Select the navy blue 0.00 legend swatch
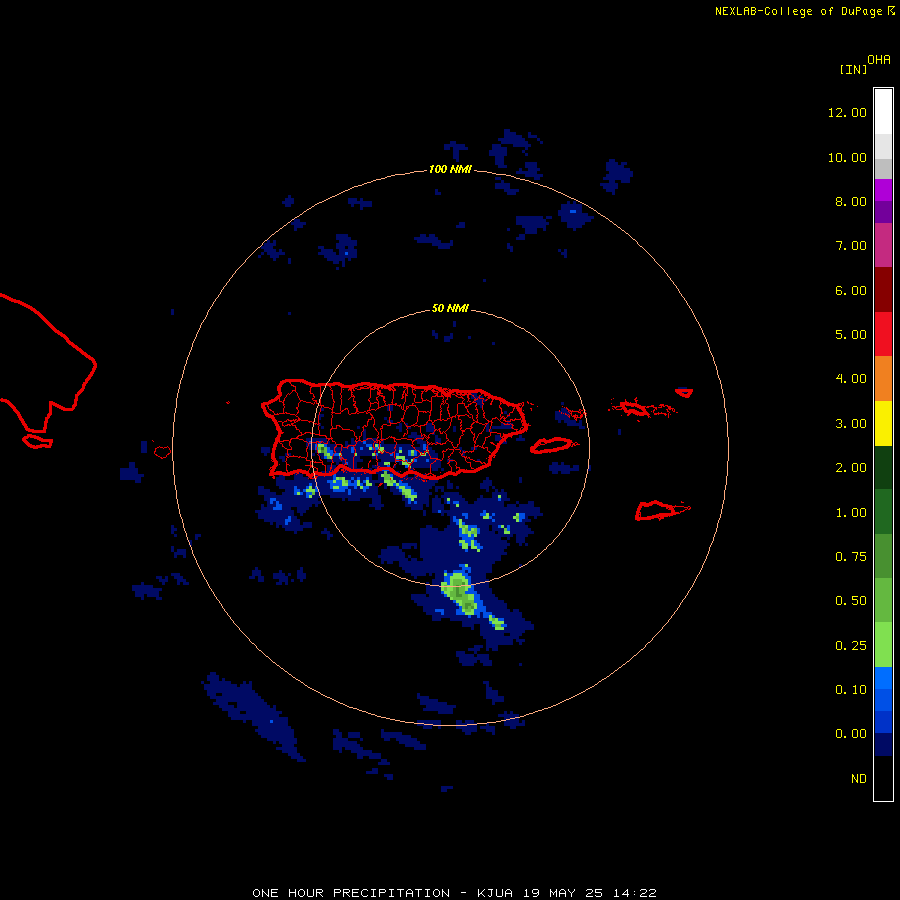This screenshot has height=900, width=900. click(x=883, y=744)
